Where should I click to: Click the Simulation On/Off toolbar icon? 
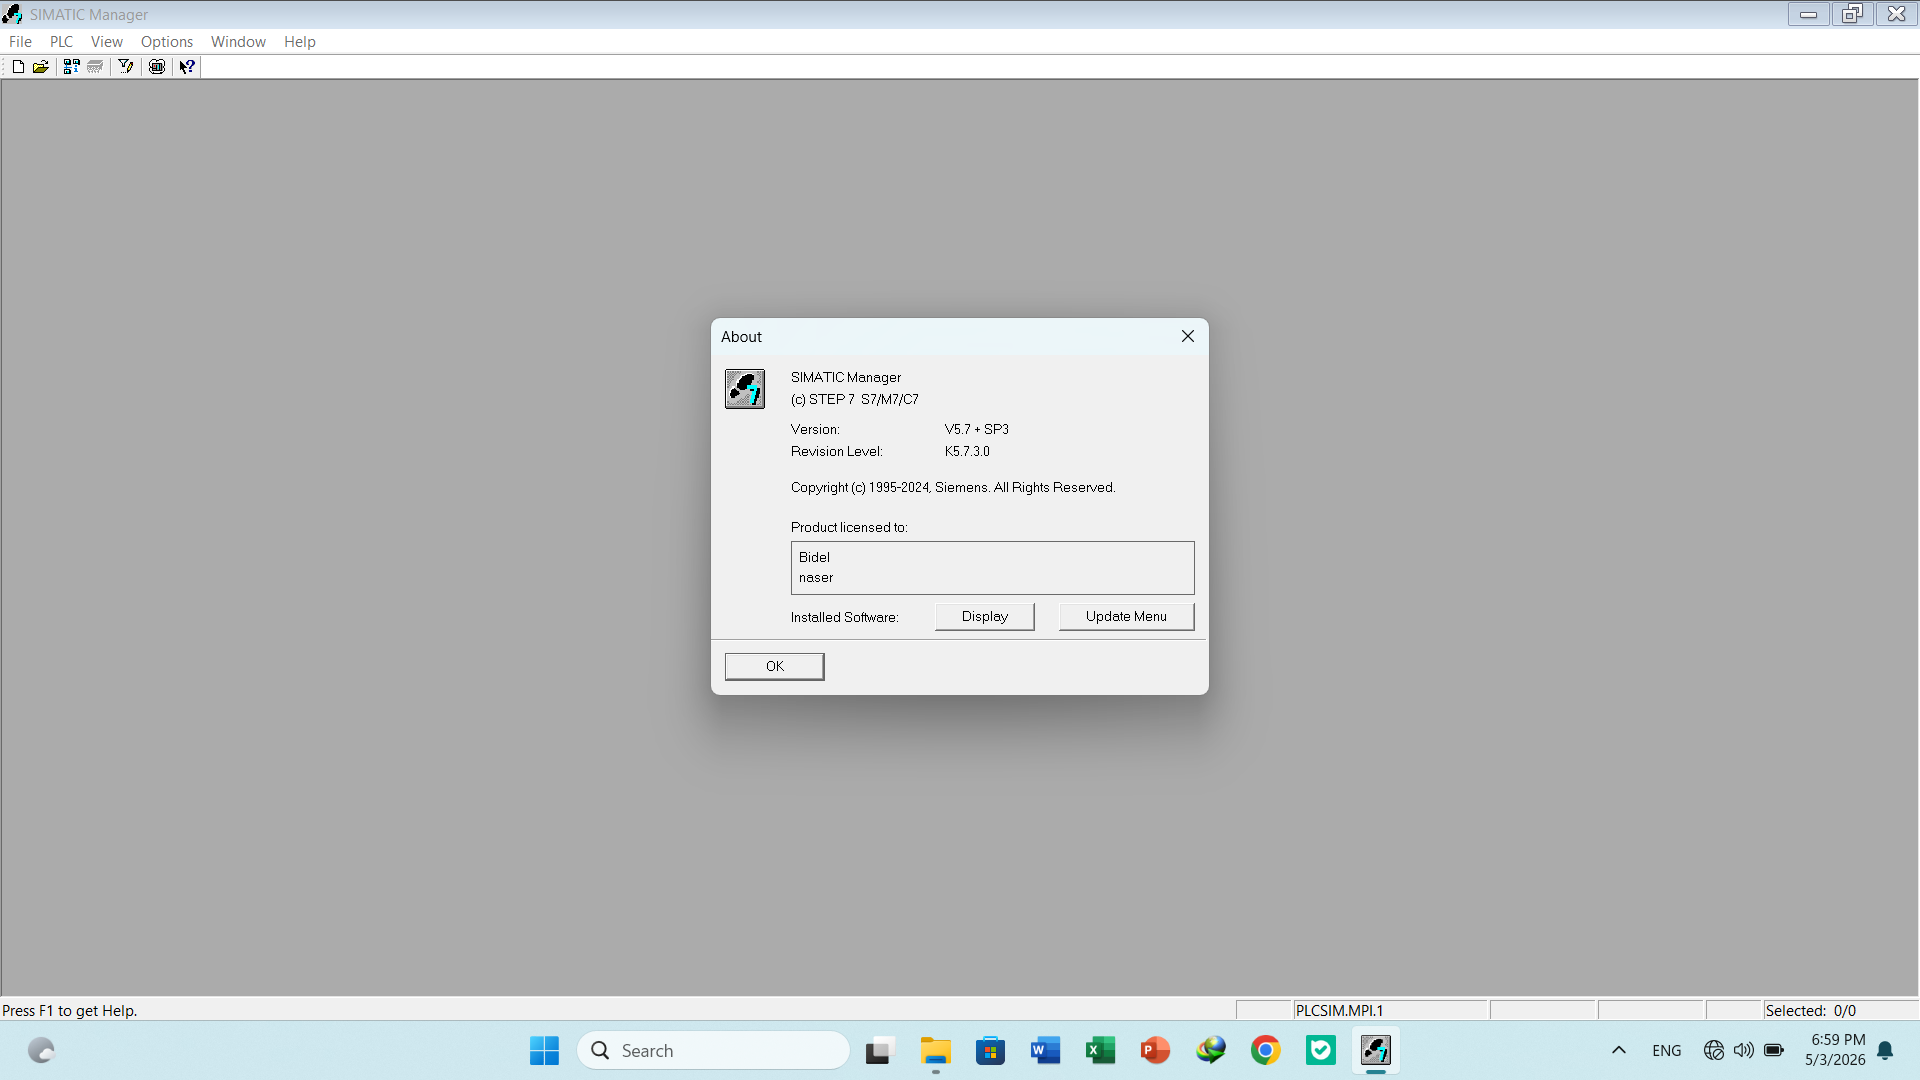point(157,67)
